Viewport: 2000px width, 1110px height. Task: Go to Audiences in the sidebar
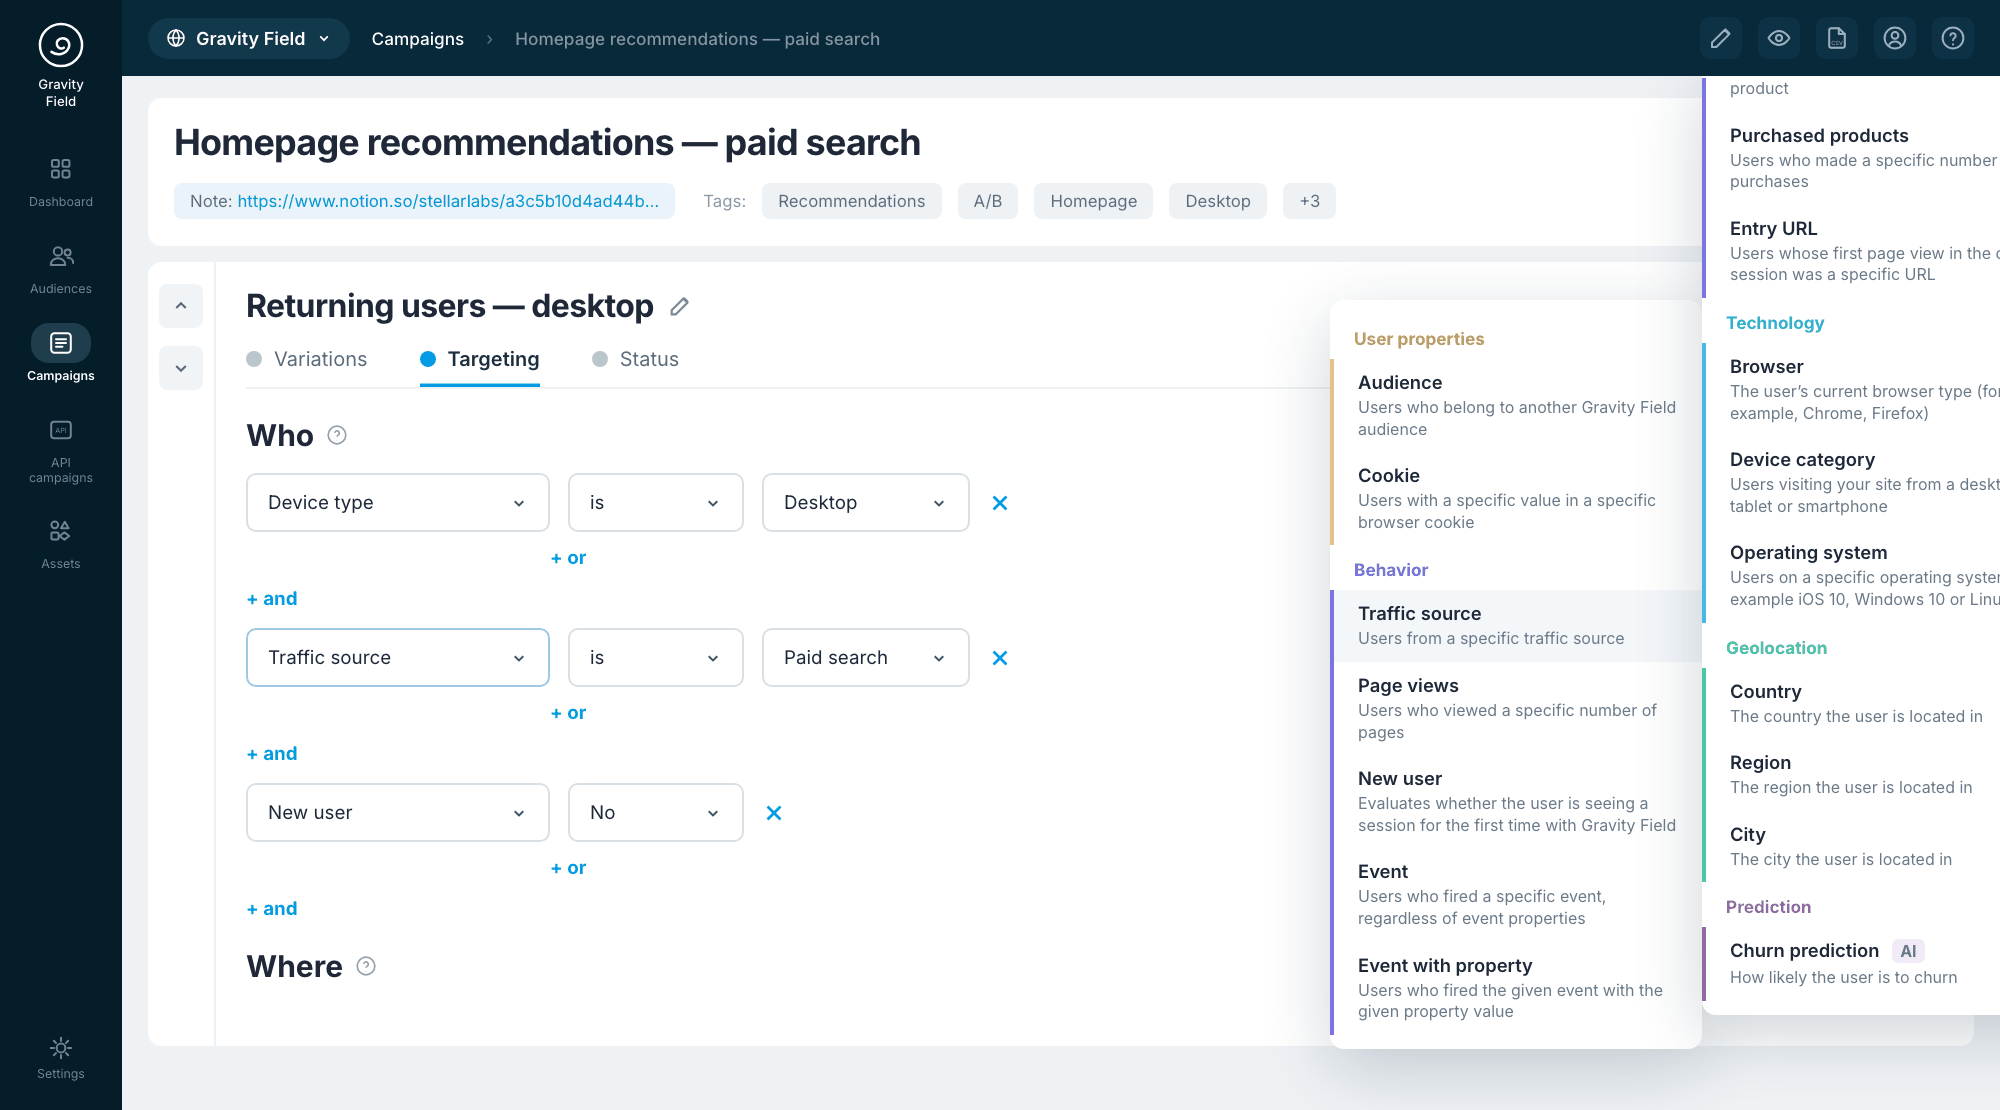[61, 269]
